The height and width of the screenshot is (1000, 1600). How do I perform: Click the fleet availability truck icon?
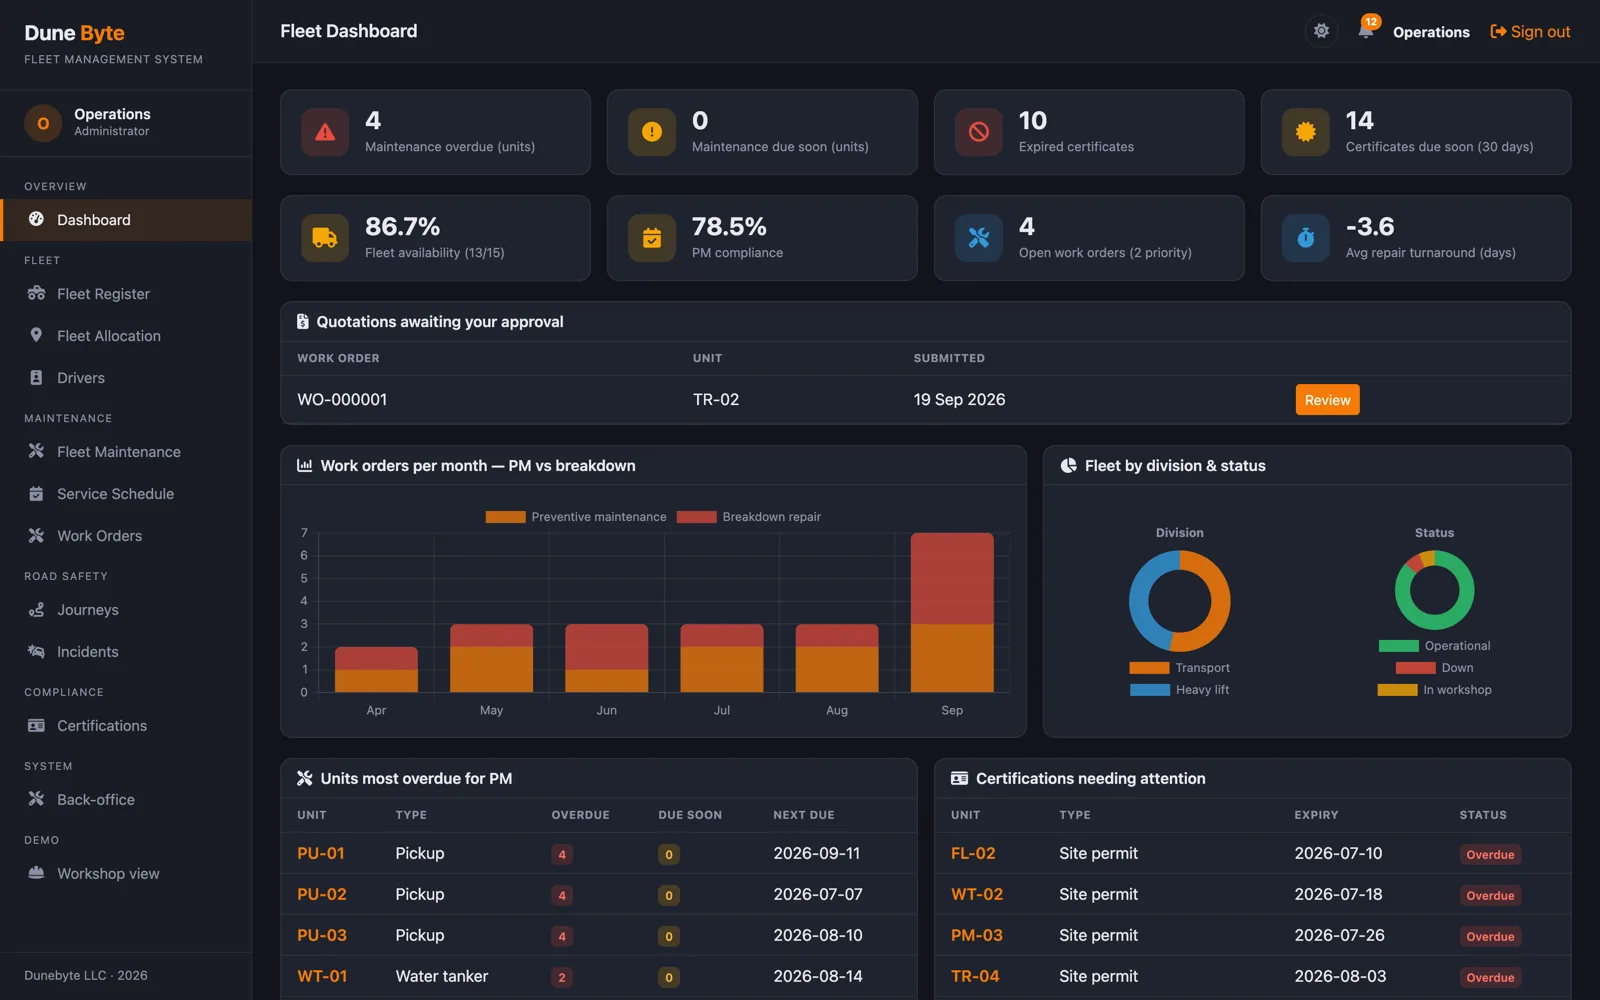click(325, 238)
